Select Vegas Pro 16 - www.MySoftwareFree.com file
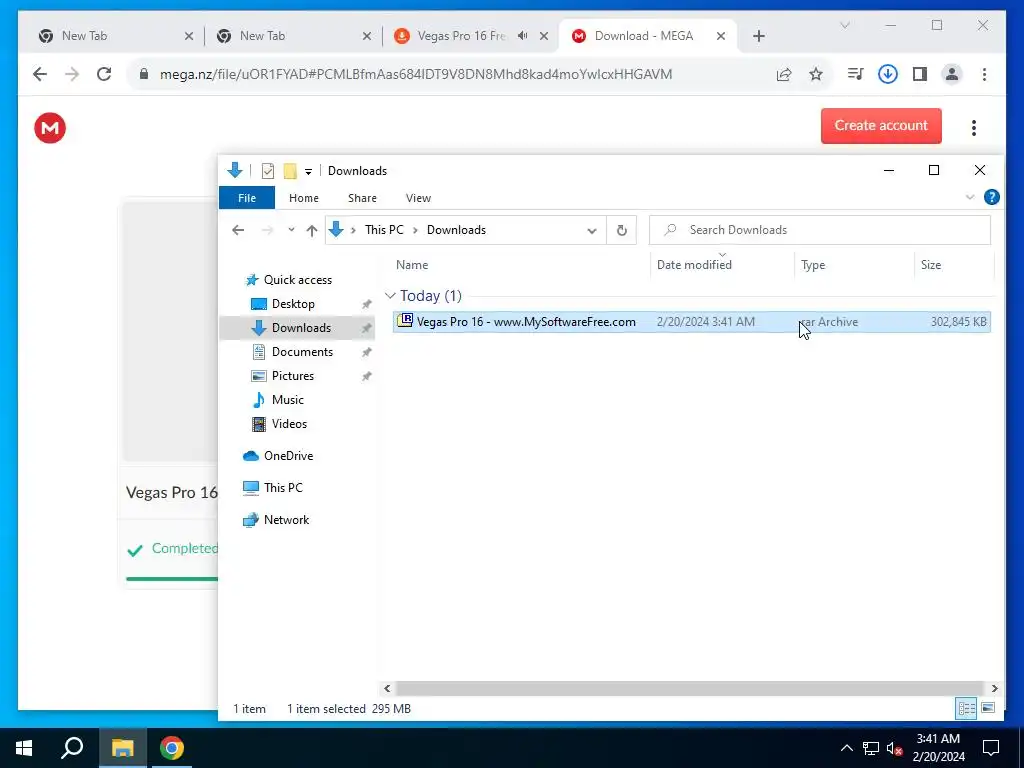 point(692,322)
